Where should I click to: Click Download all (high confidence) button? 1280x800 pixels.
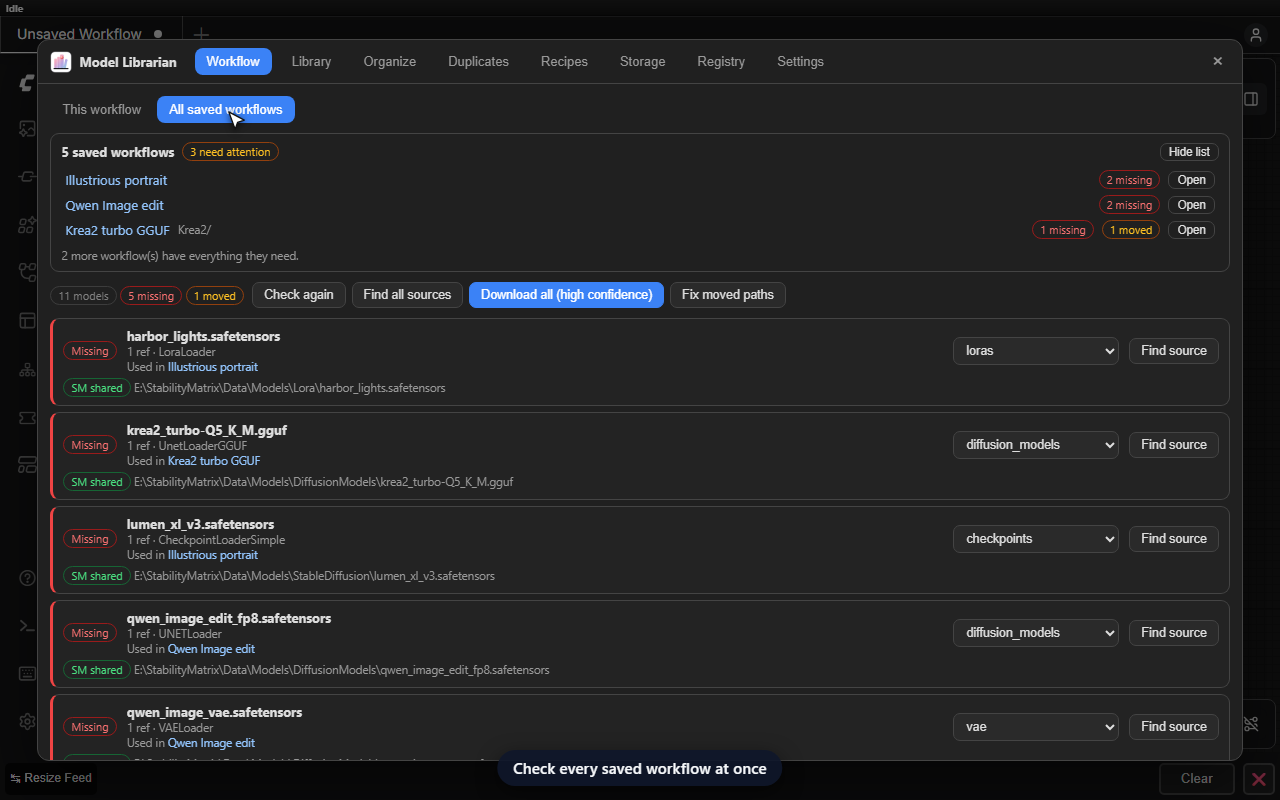566,295
